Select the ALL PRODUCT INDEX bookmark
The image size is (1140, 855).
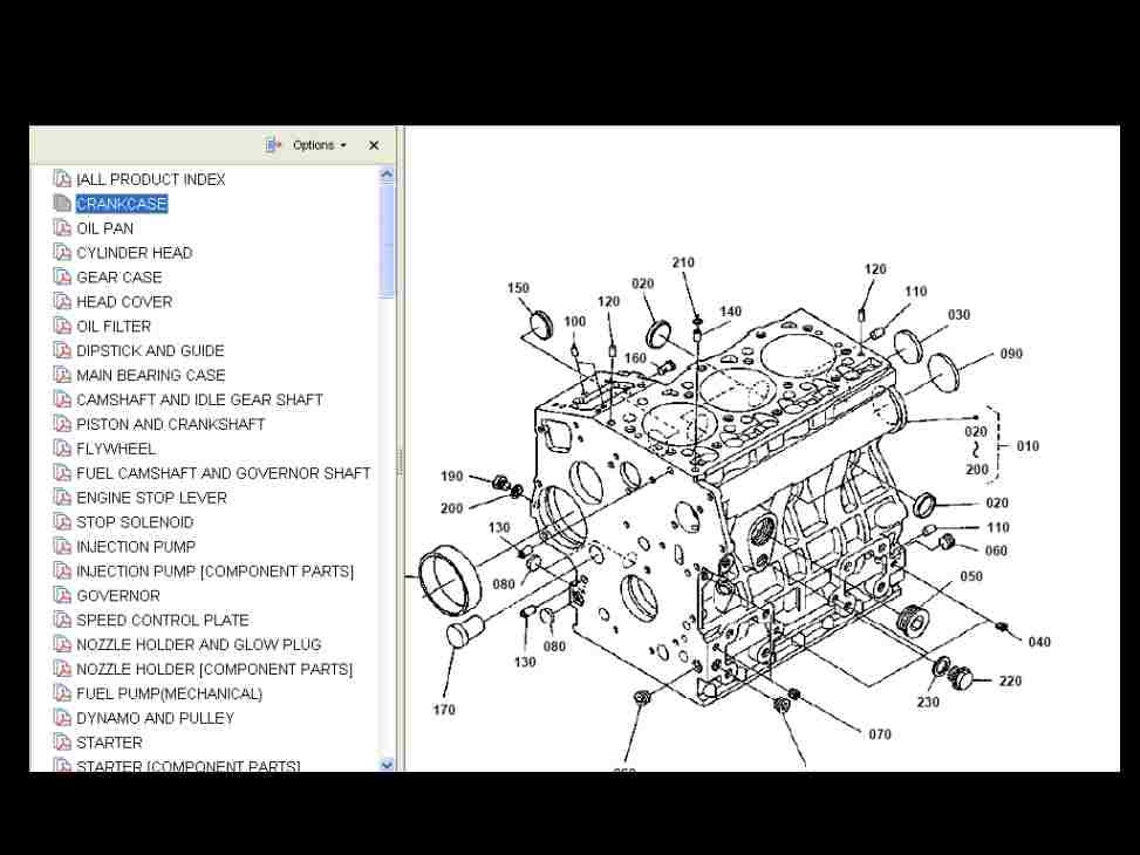click(x=150, y=179)
